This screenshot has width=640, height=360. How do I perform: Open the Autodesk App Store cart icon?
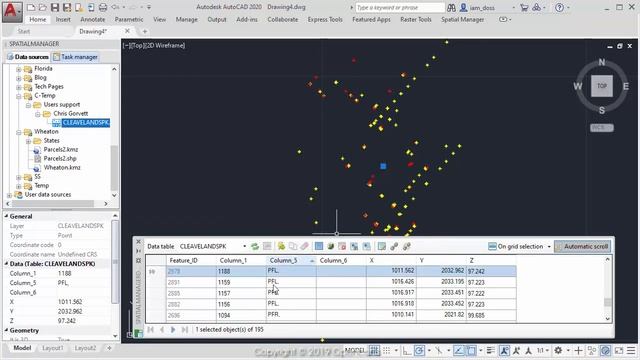tap(524, 8)
